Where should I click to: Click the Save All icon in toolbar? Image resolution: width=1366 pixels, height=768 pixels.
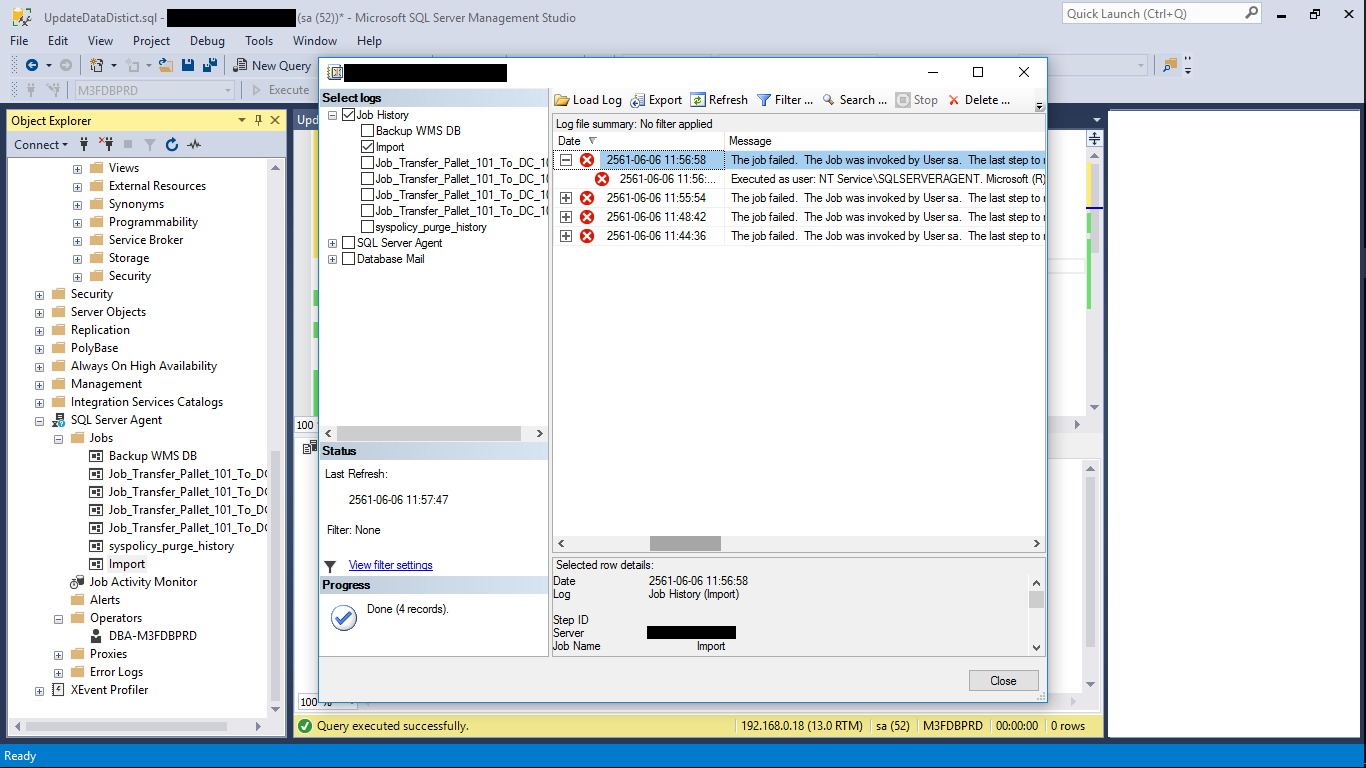(210, 65)
